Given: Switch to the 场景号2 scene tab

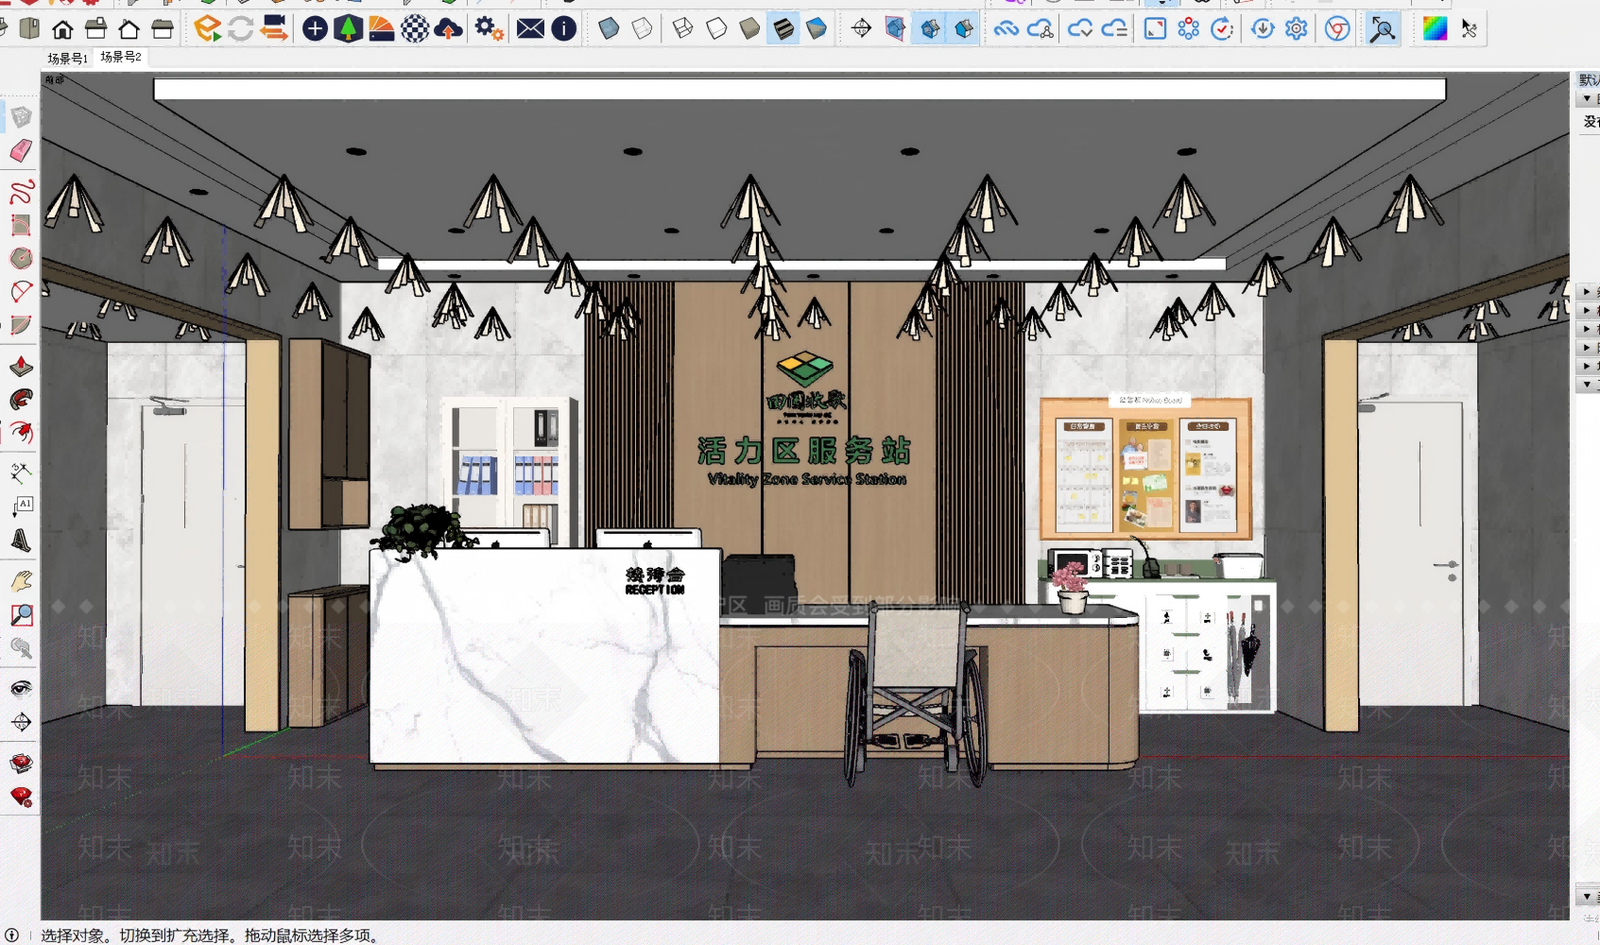Looking at the screenshot, I should click(121, 57).
